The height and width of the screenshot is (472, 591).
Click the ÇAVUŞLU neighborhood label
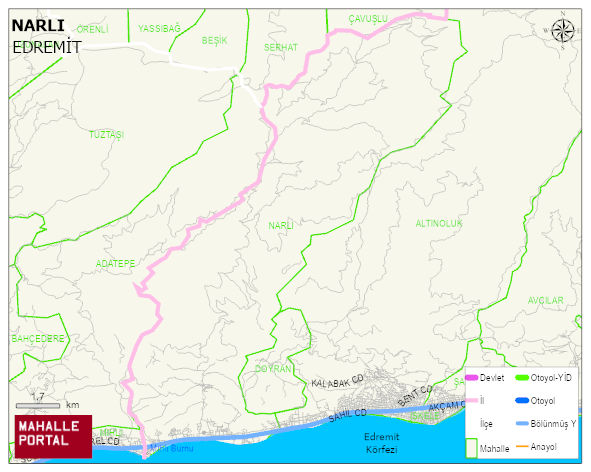point(368,18)
